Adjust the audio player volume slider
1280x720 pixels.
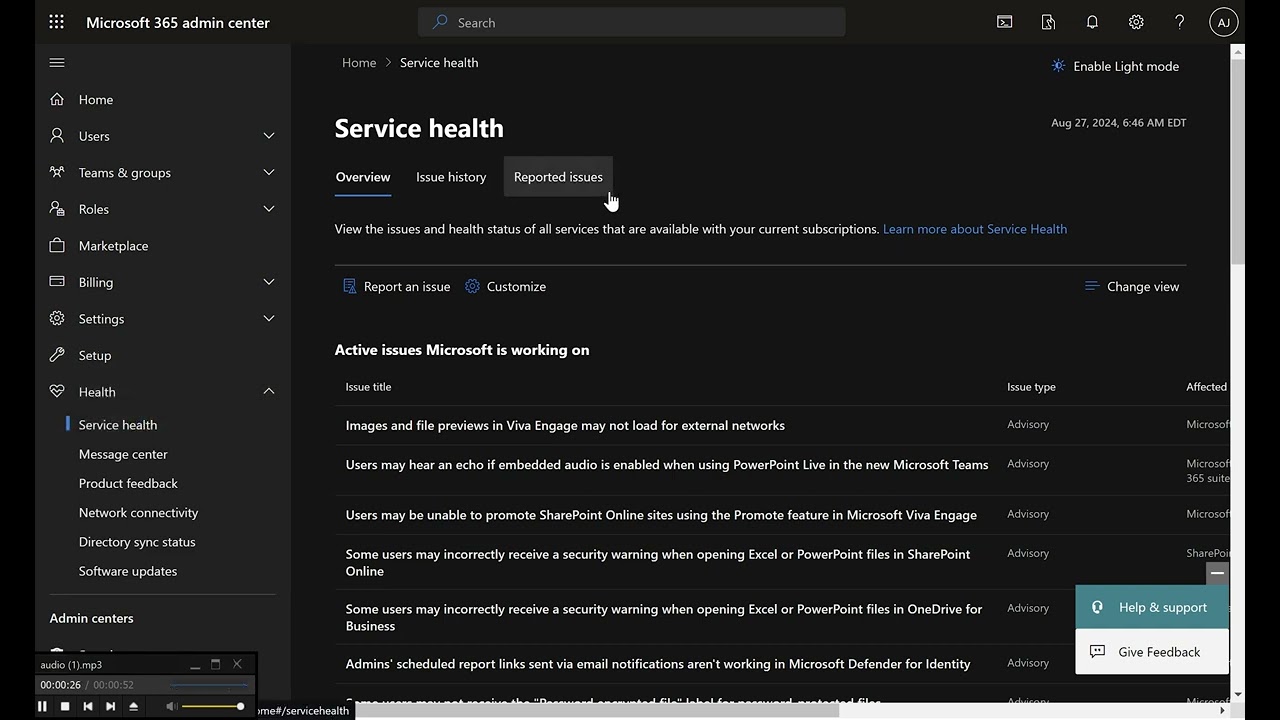[213, 706]
